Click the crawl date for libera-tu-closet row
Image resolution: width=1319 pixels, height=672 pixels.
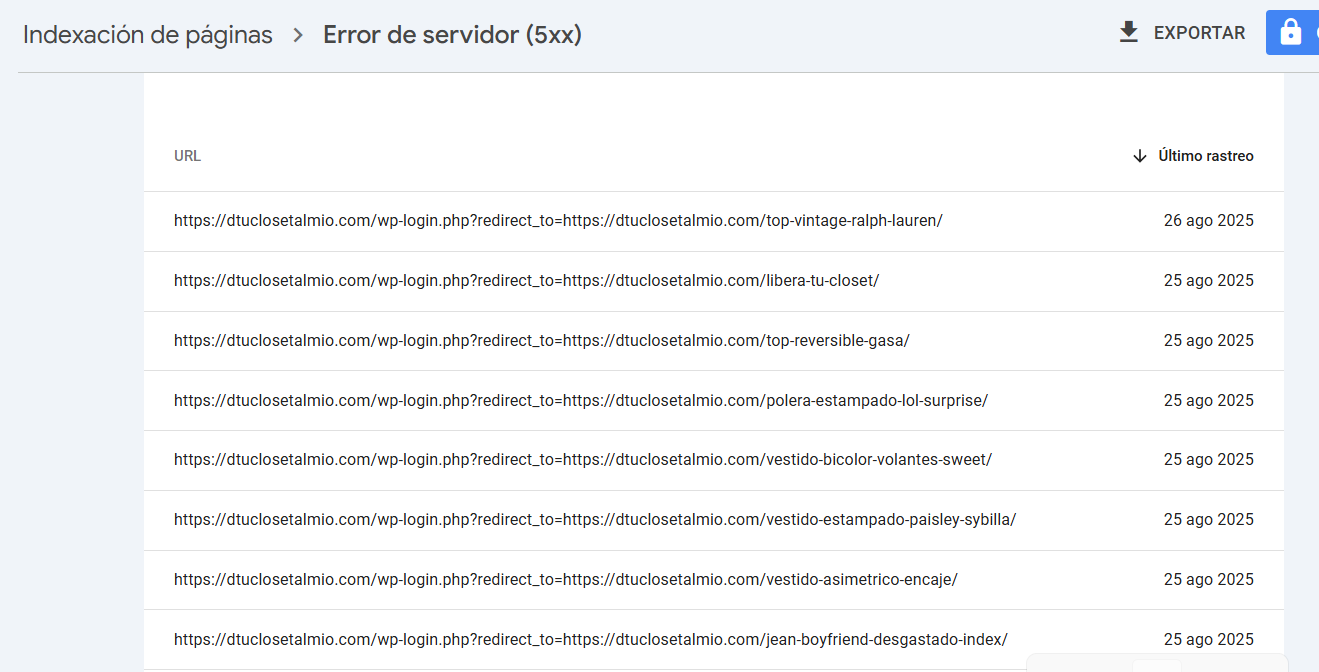click(x=1208, y=281)
